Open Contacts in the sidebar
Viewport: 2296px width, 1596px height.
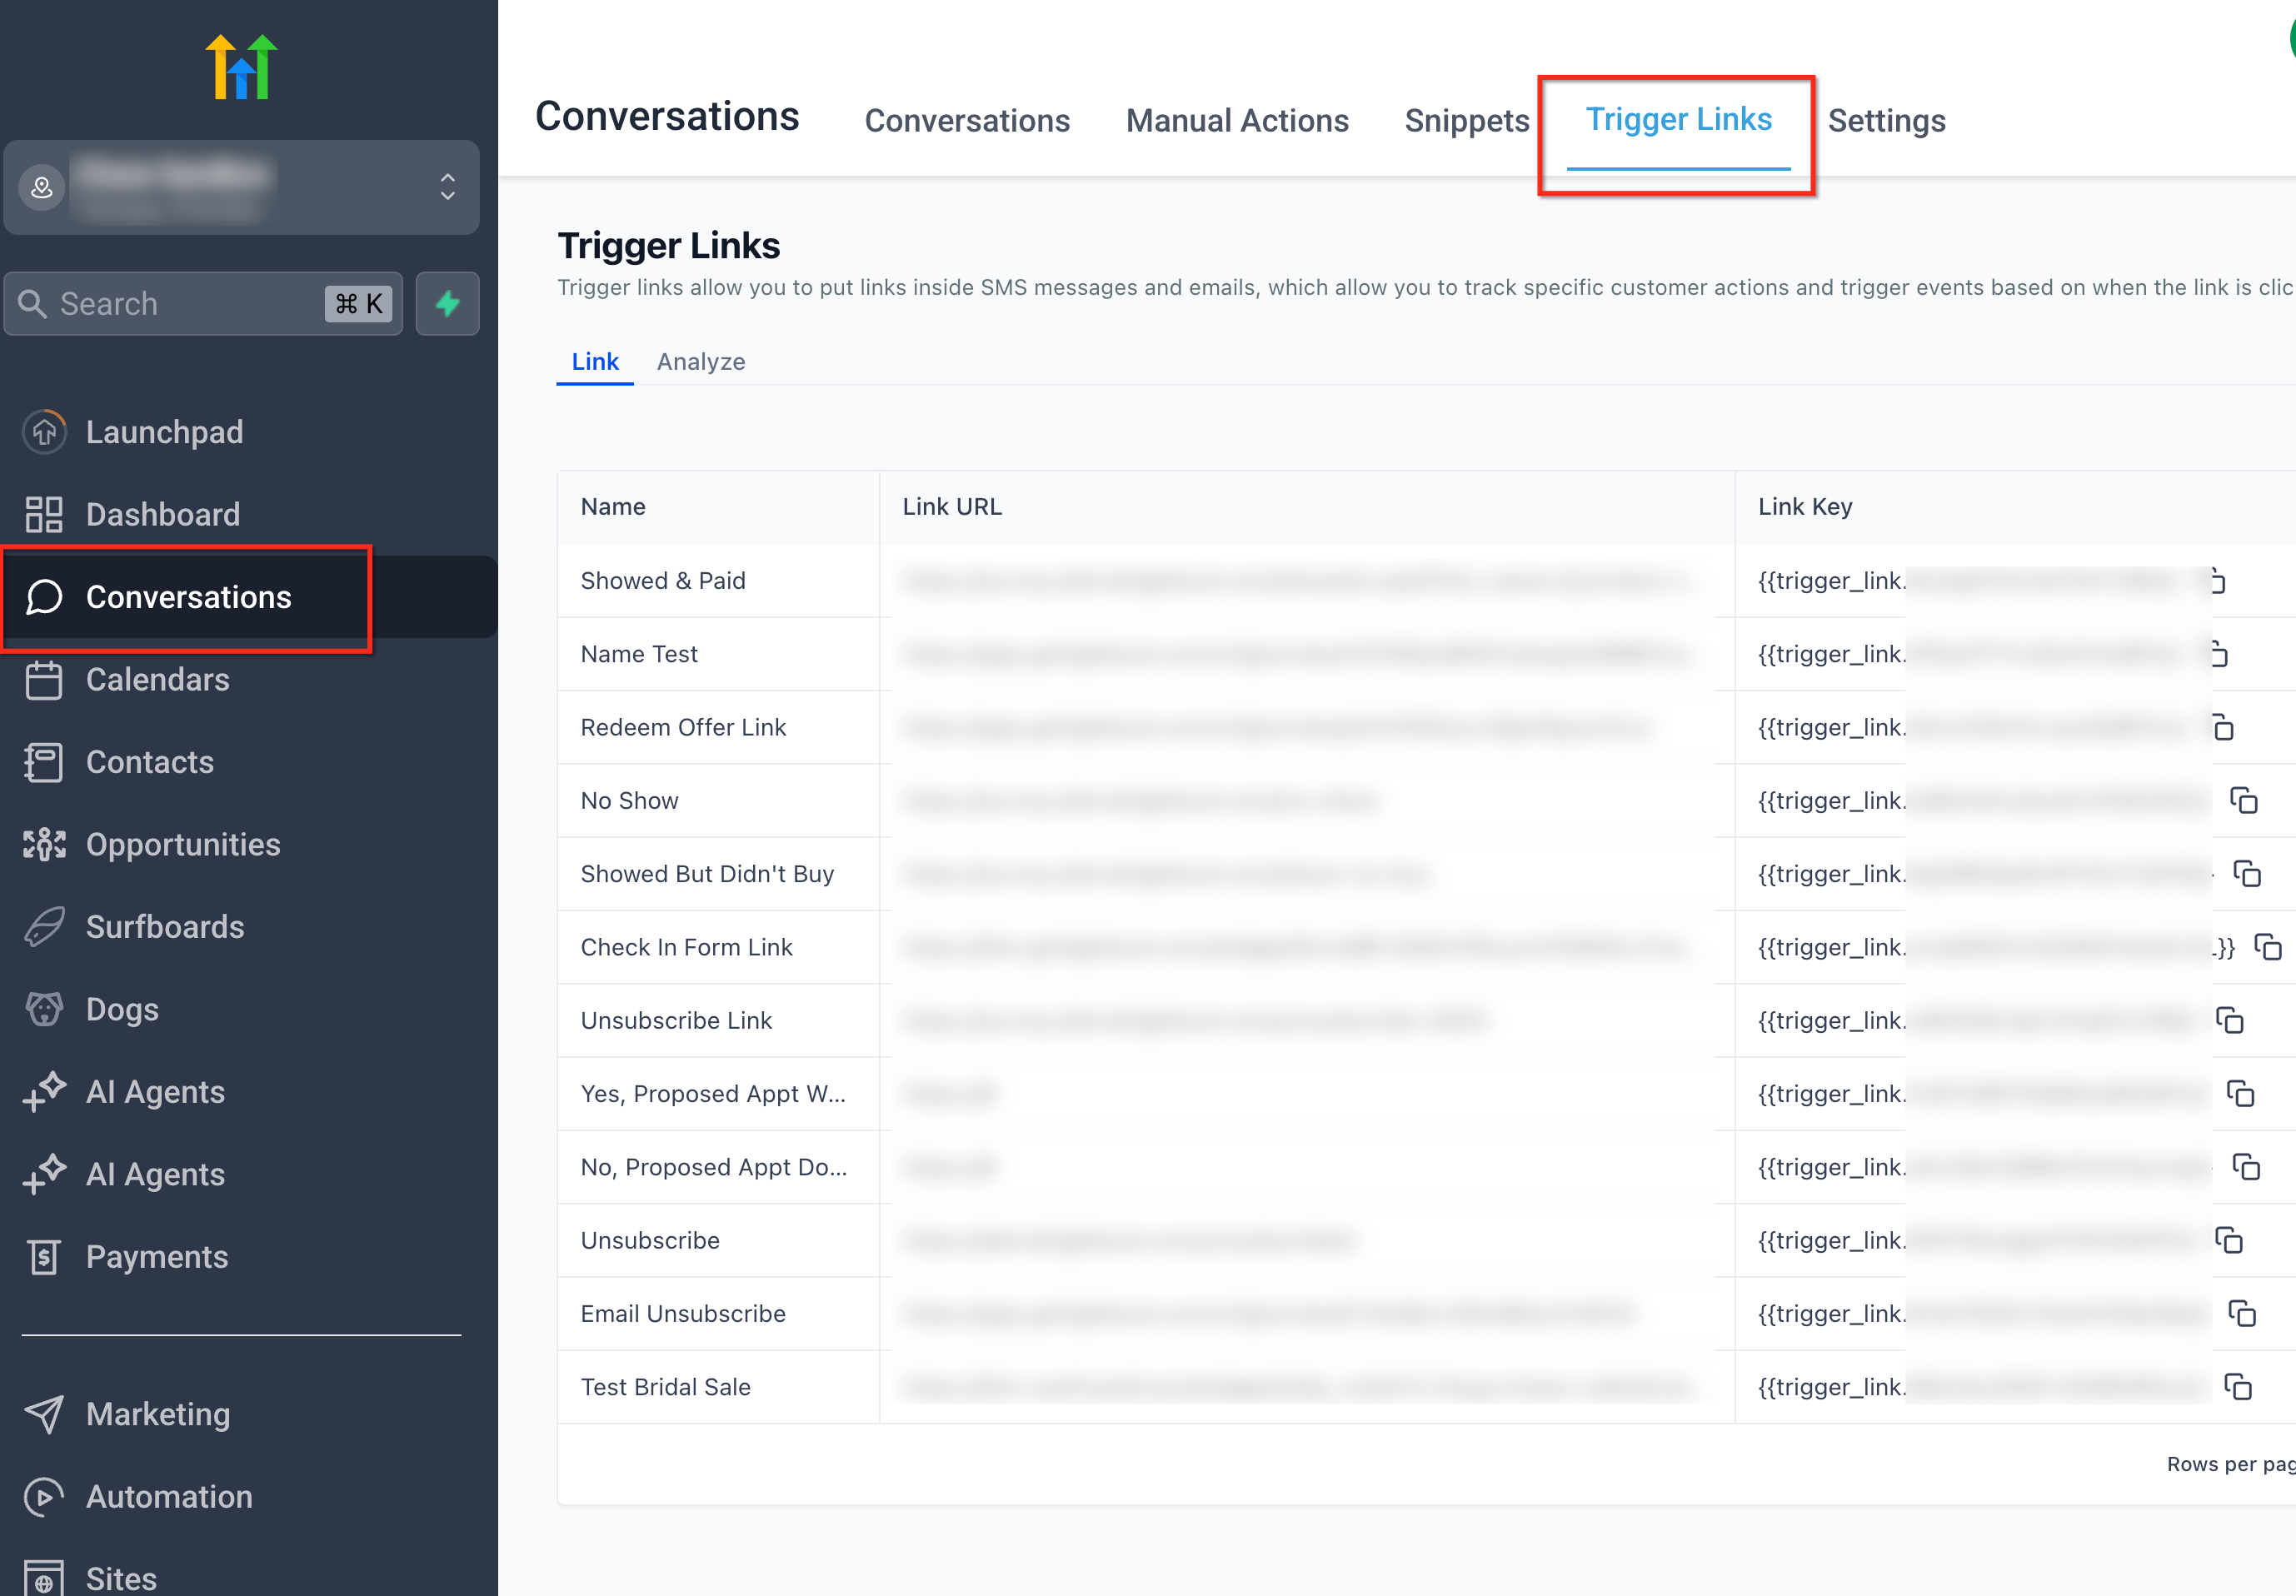tap(149, 762)
